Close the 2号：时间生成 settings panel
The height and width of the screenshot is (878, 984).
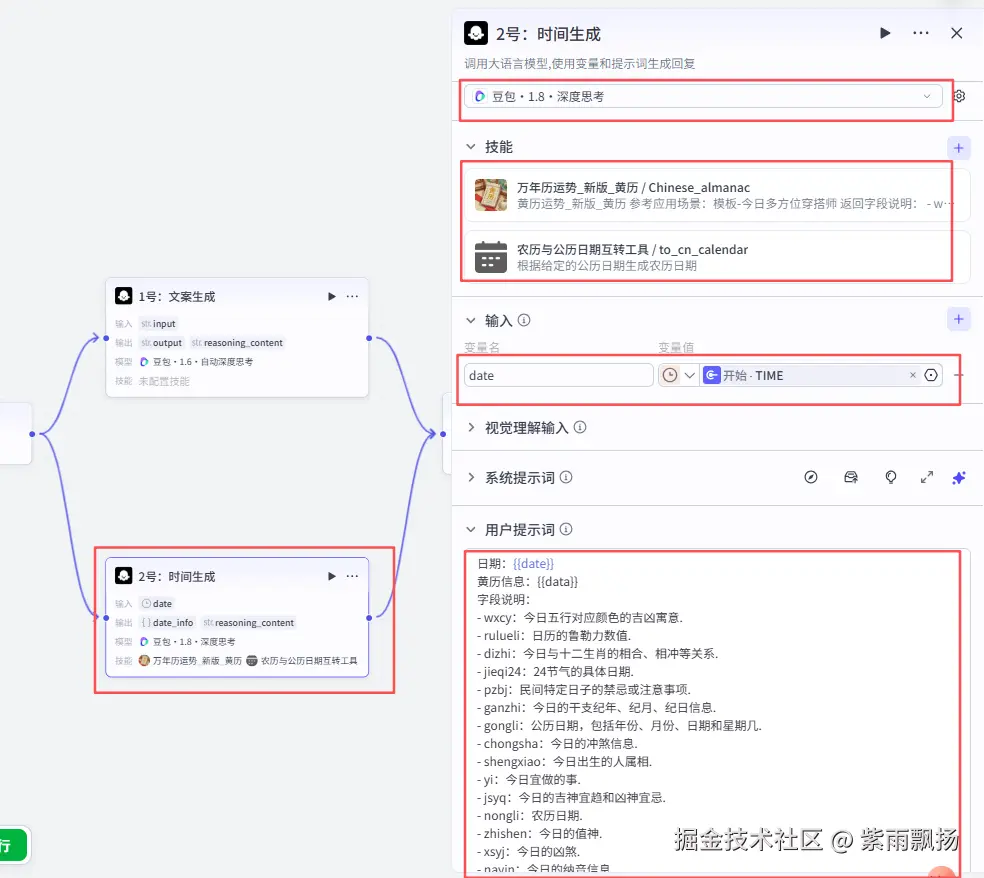[x=956, y=33]
